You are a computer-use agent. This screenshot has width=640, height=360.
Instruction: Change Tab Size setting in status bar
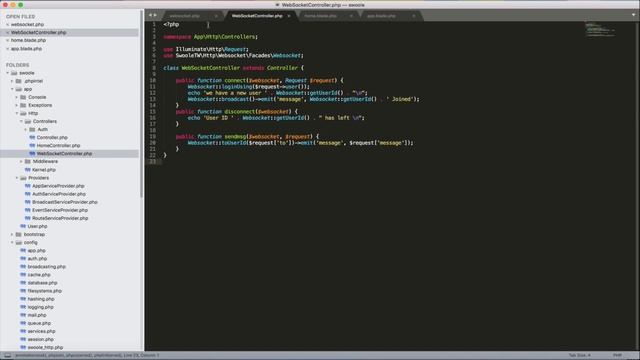click(x=579, y=356)
